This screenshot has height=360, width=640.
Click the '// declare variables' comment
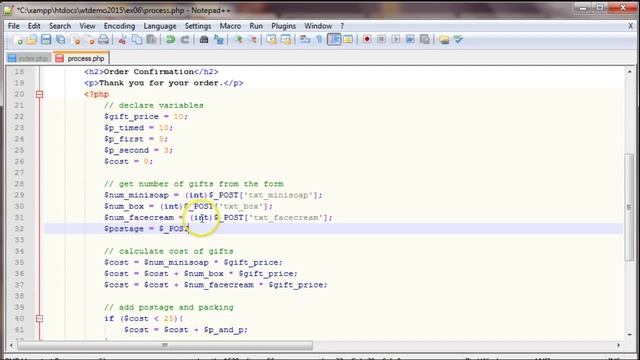pyautogui.click(x=153, y=105)
